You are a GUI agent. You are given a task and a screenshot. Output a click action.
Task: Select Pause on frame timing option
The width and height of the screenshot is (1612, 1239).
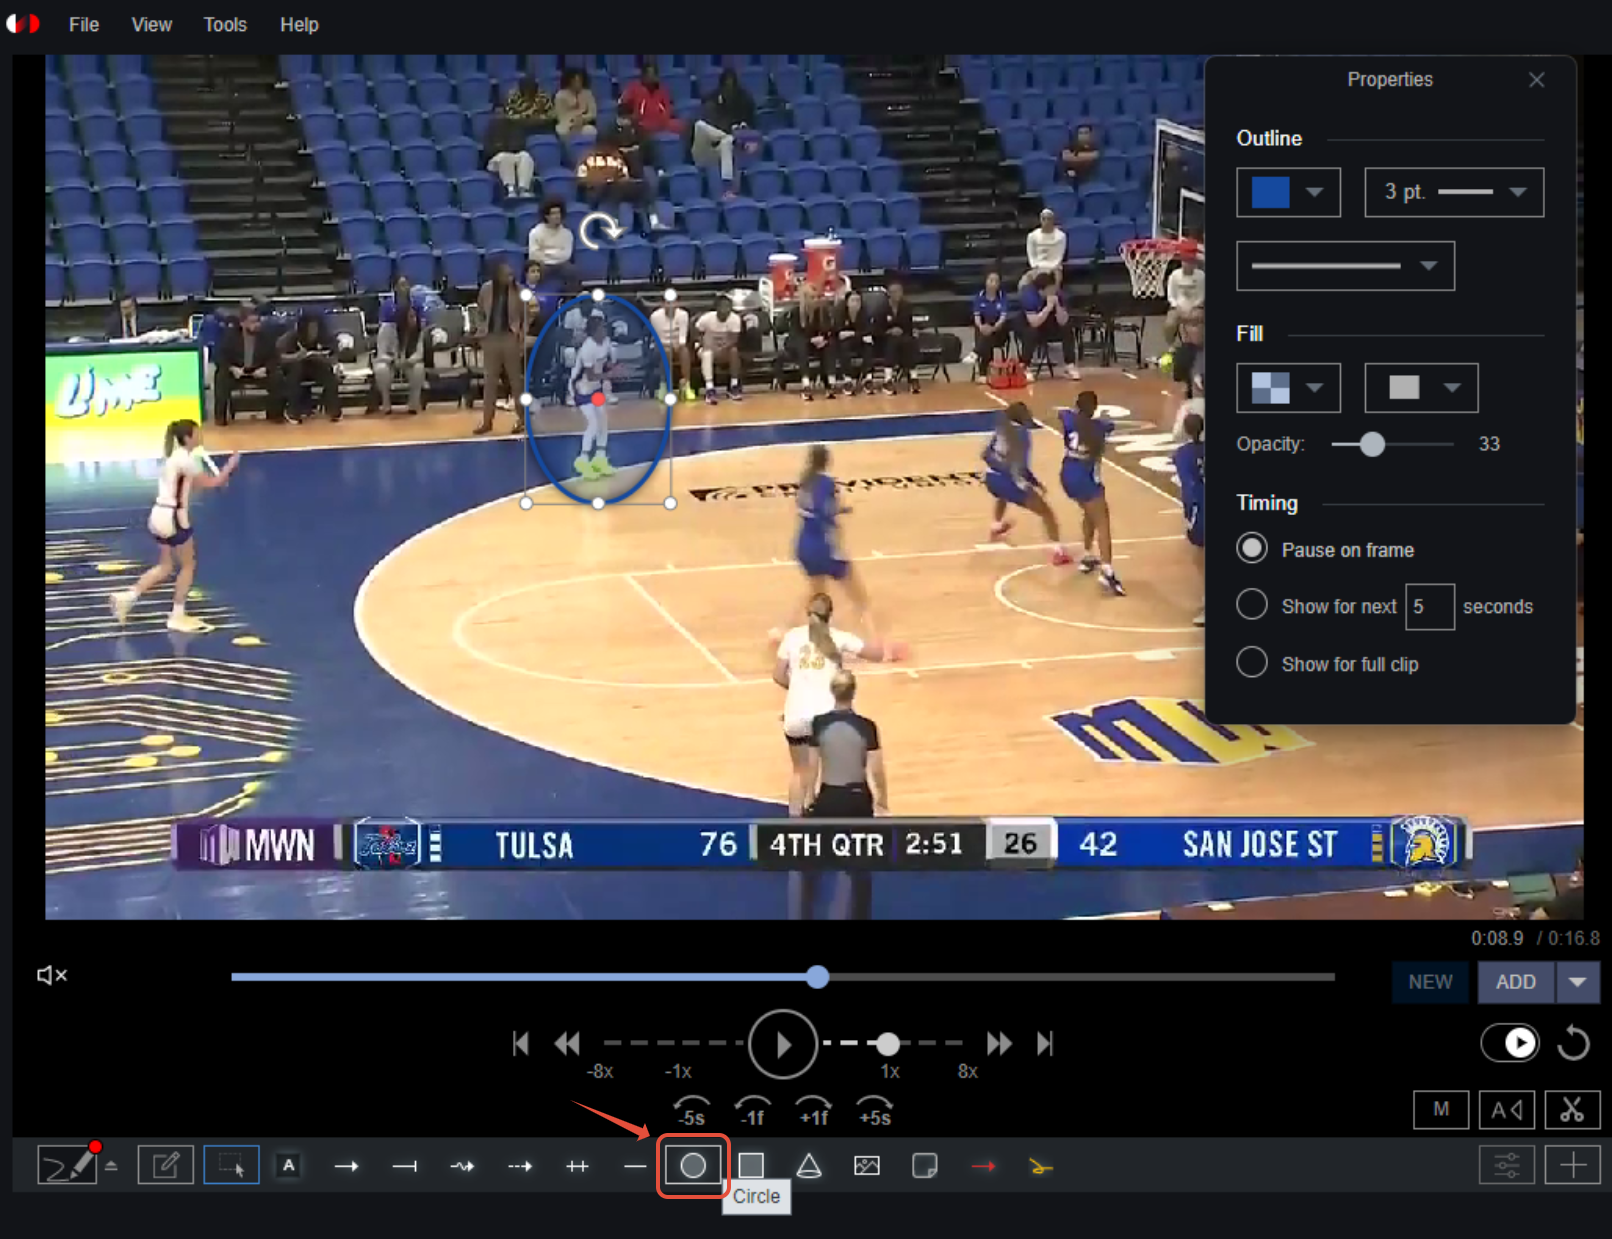(x=1252, y=549)
